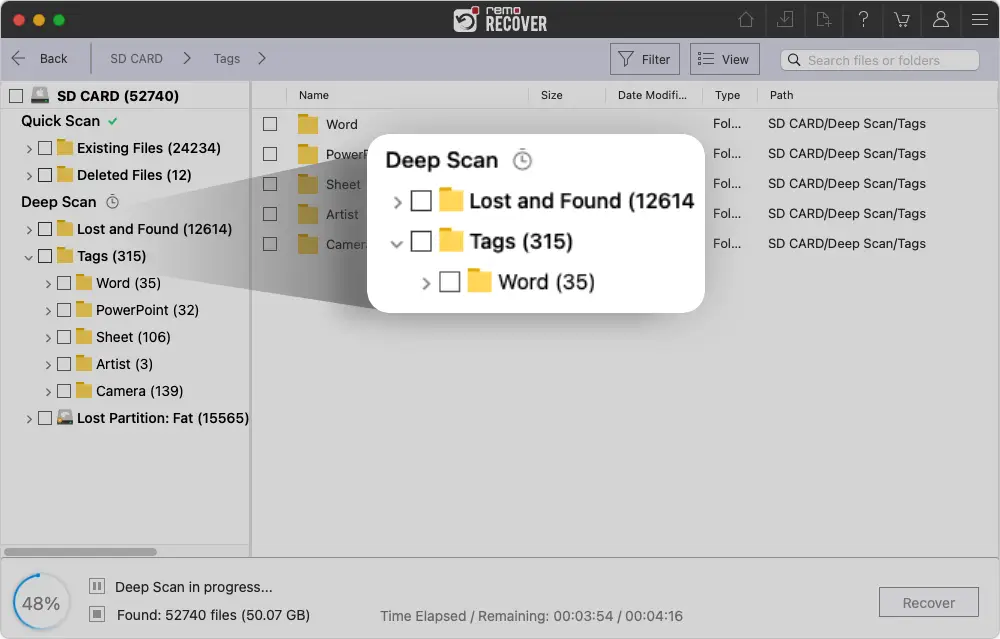The width and height of the screenshot is (1000, 639).
Task: Select SD CARD in the breadcrumb path
Action: [136, 58]
